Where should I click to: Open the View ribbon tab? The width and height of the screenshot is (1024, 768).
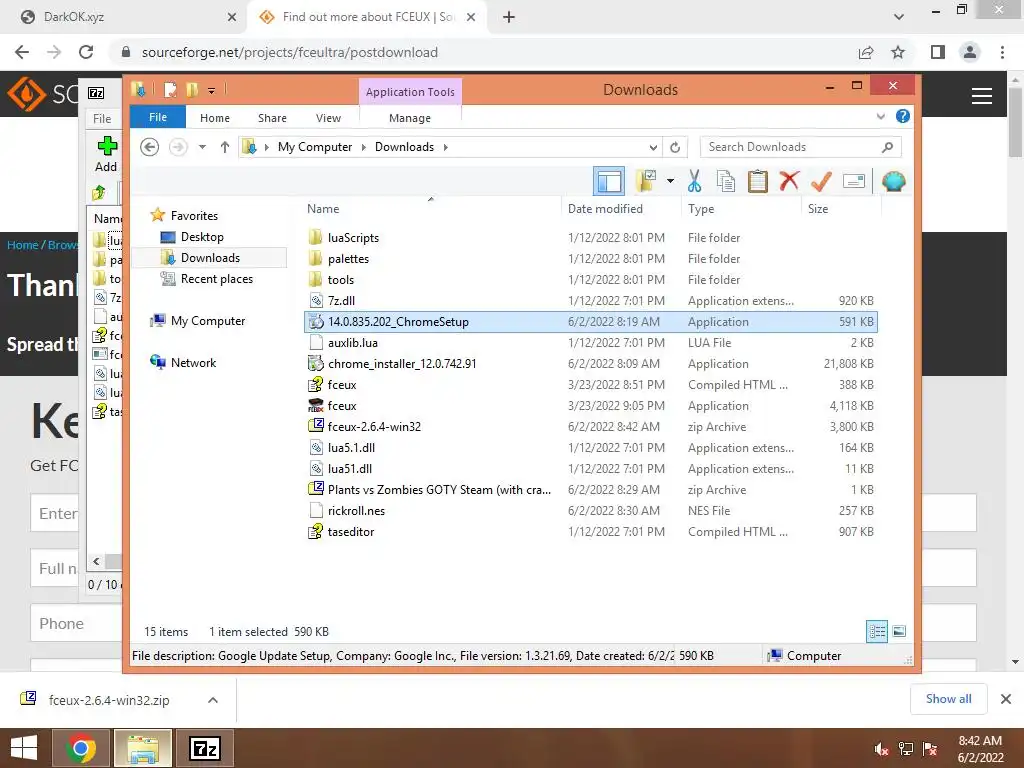[x=328, y=118]
